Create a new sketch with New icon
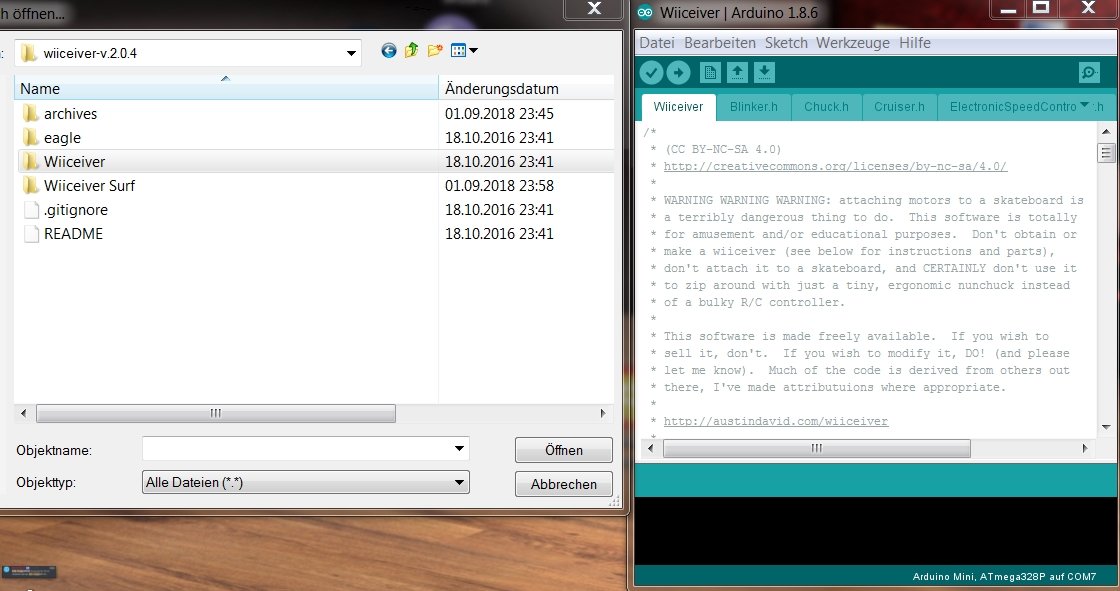Image resolution: width=1120 pixels, height=591 pixels. (710, 72)
